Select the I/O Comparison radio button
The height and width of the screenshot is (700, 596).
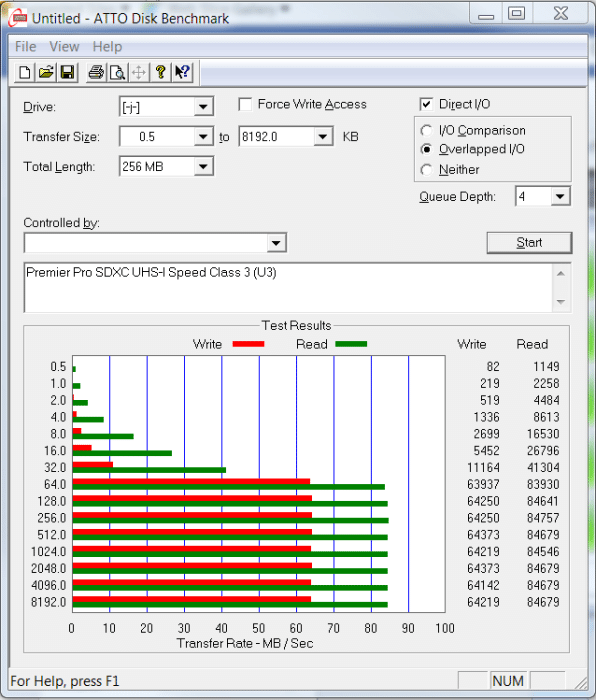(x=426, y=130)
